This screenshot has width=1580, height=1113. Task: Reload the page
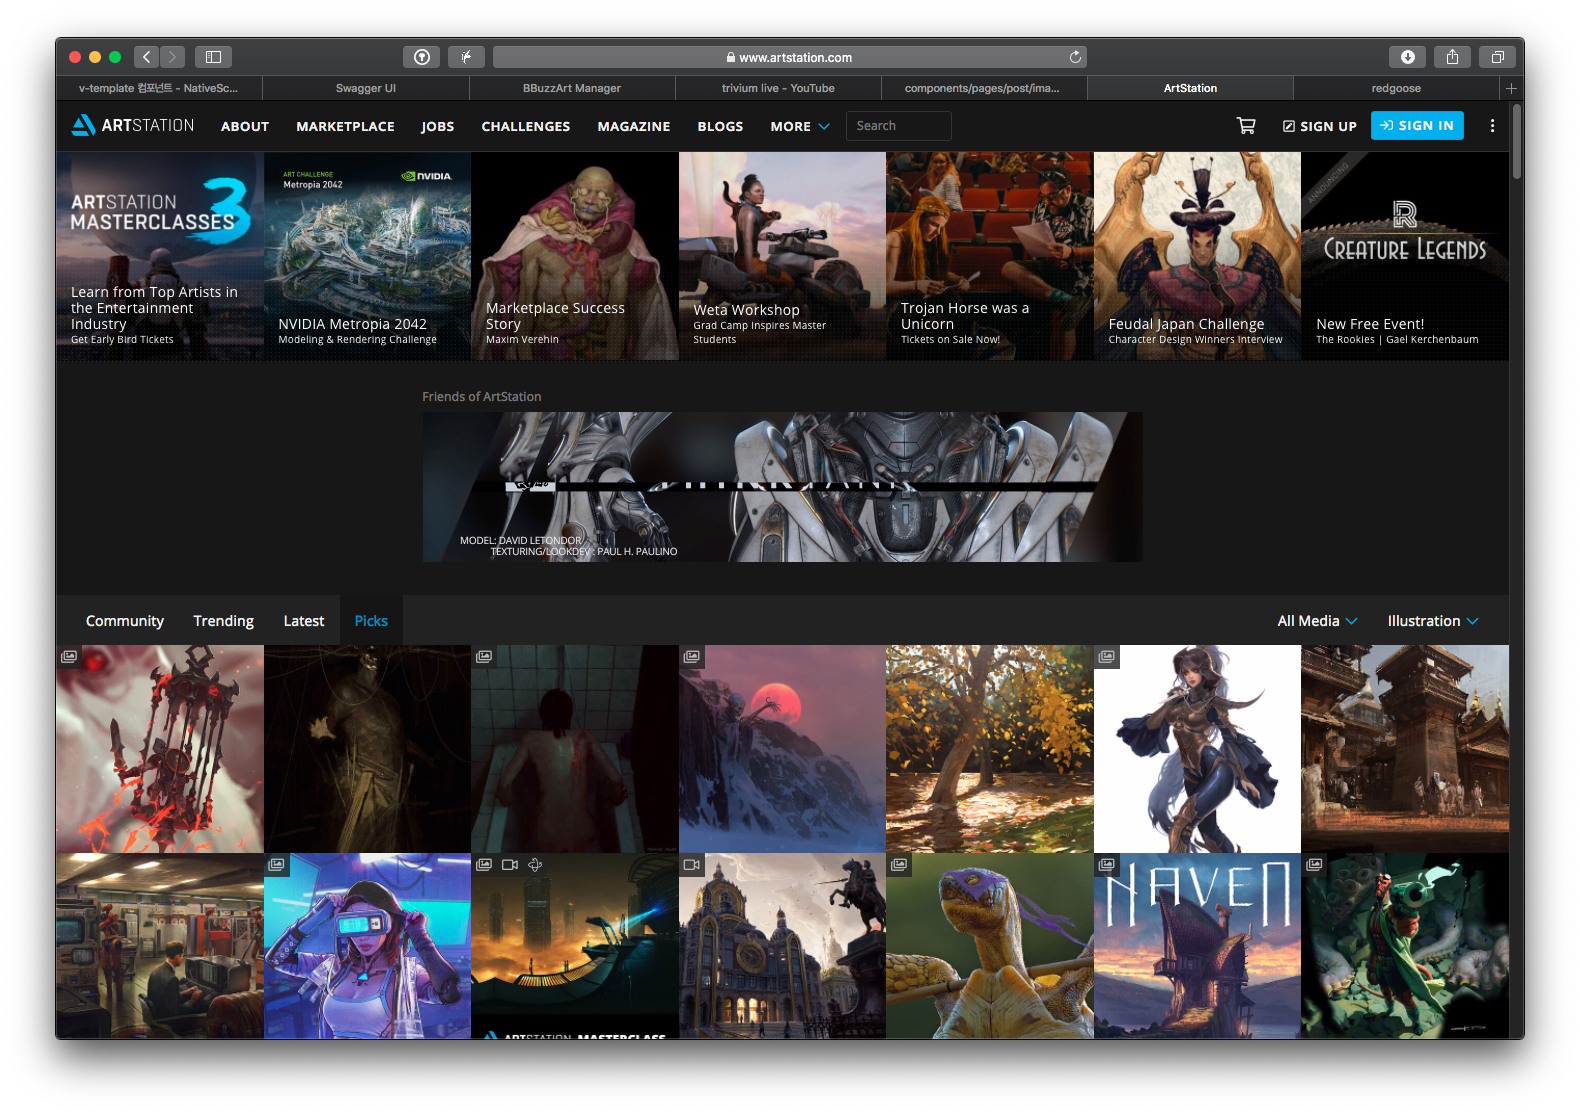coord(1075,57)
